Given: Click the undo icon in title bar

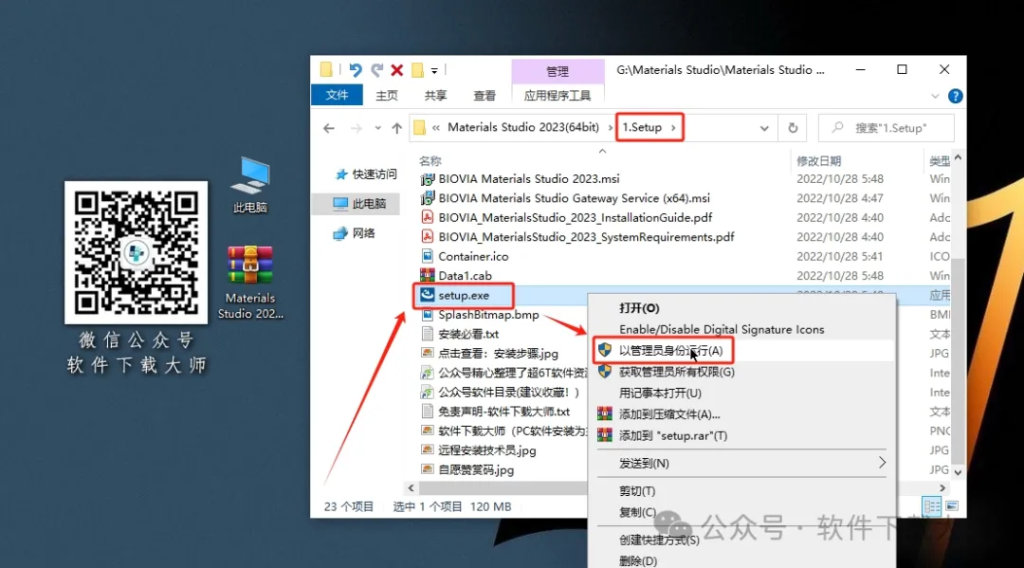Looking at the screenshot, I should (355, 70).
